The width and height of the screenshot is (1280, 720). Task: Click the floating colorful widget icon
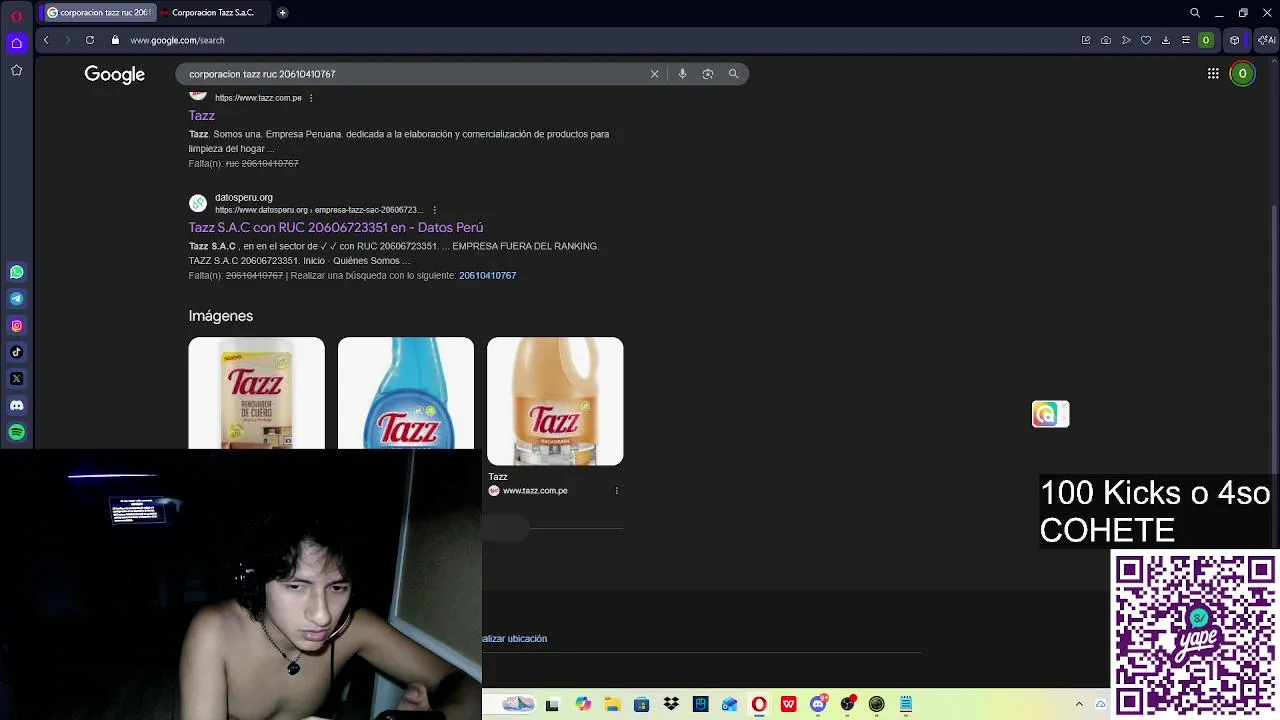coord(1050,414)
